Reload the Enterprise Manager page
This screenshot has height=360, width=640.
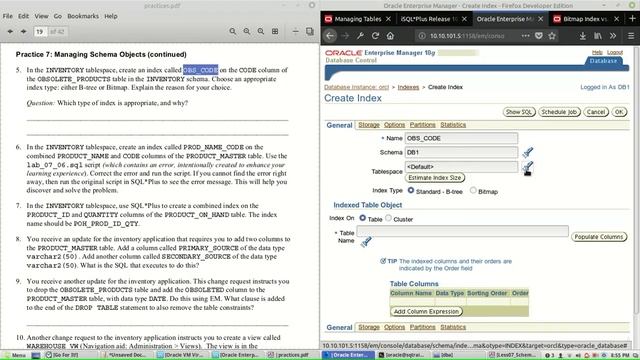pos(375,36)
